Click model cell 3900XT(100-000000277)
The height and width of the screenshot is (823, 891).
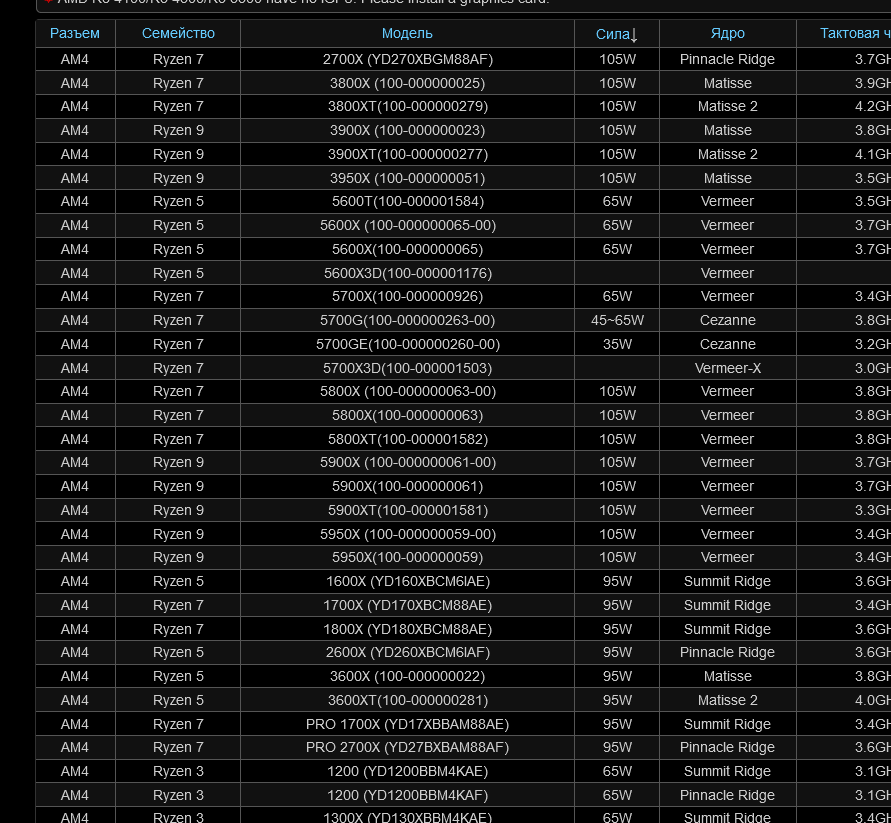407,154
